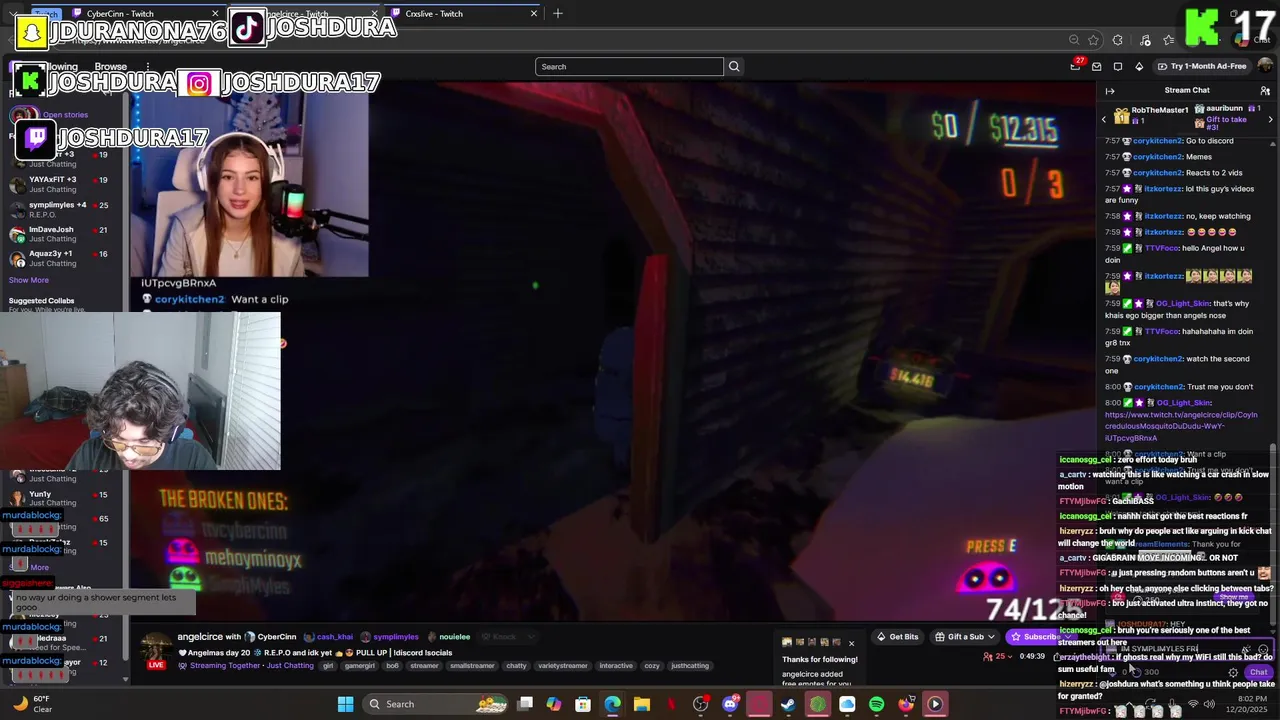Click browser zoom-out magnifier icon in address bar

click(x=1074, y=40)
